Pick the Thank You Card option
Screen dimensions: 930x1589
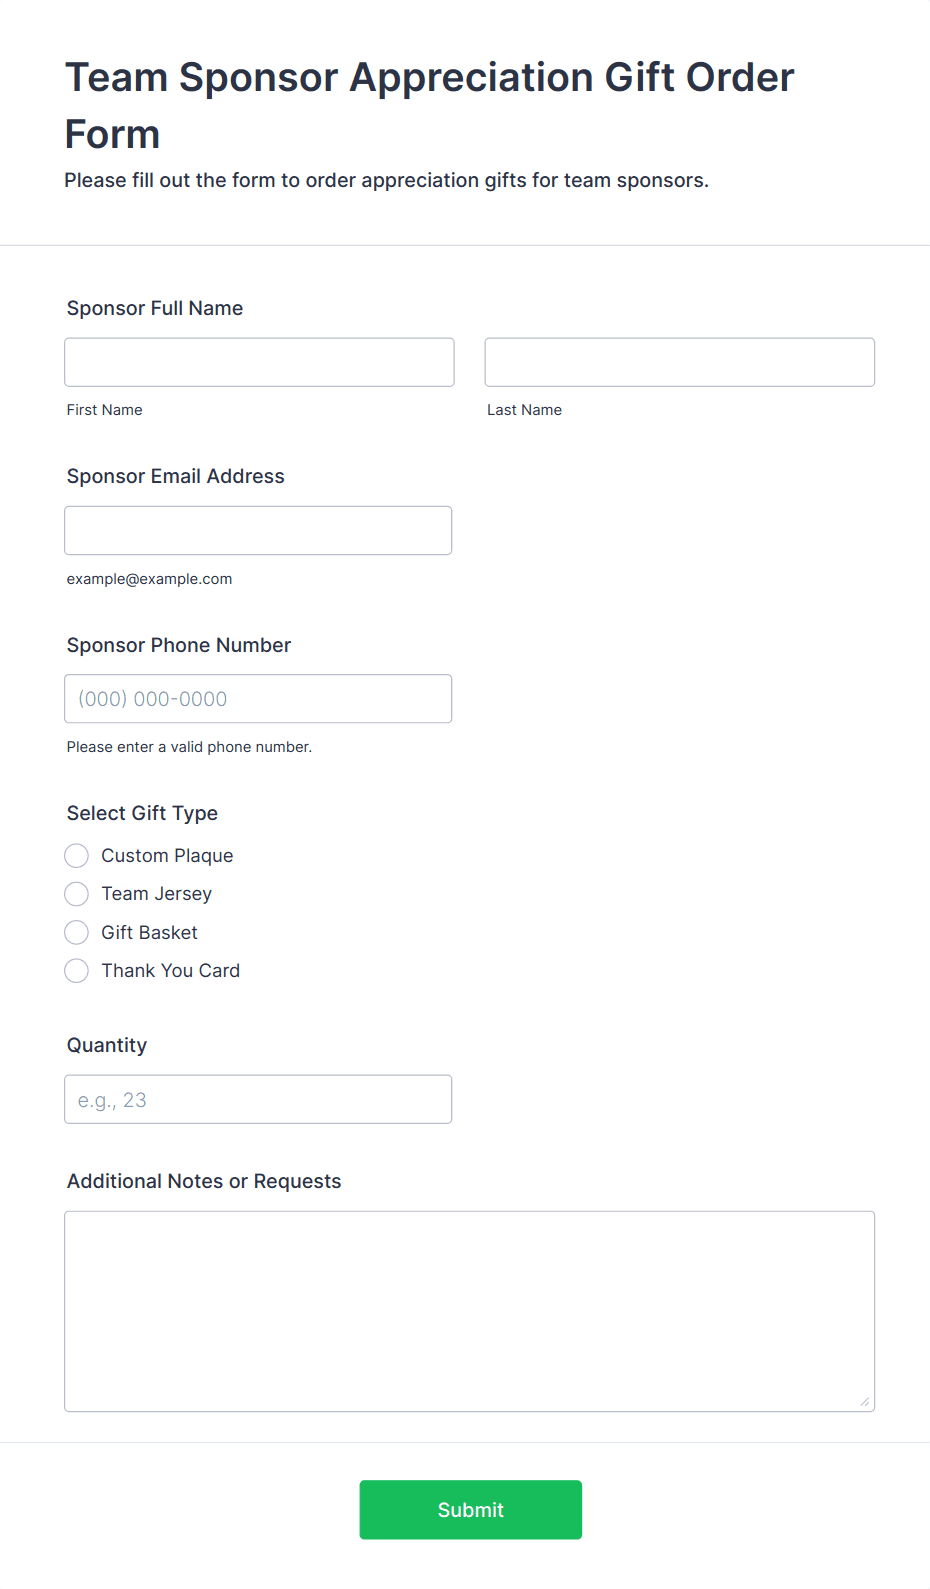pyautogui.click(x=77, y=971)
